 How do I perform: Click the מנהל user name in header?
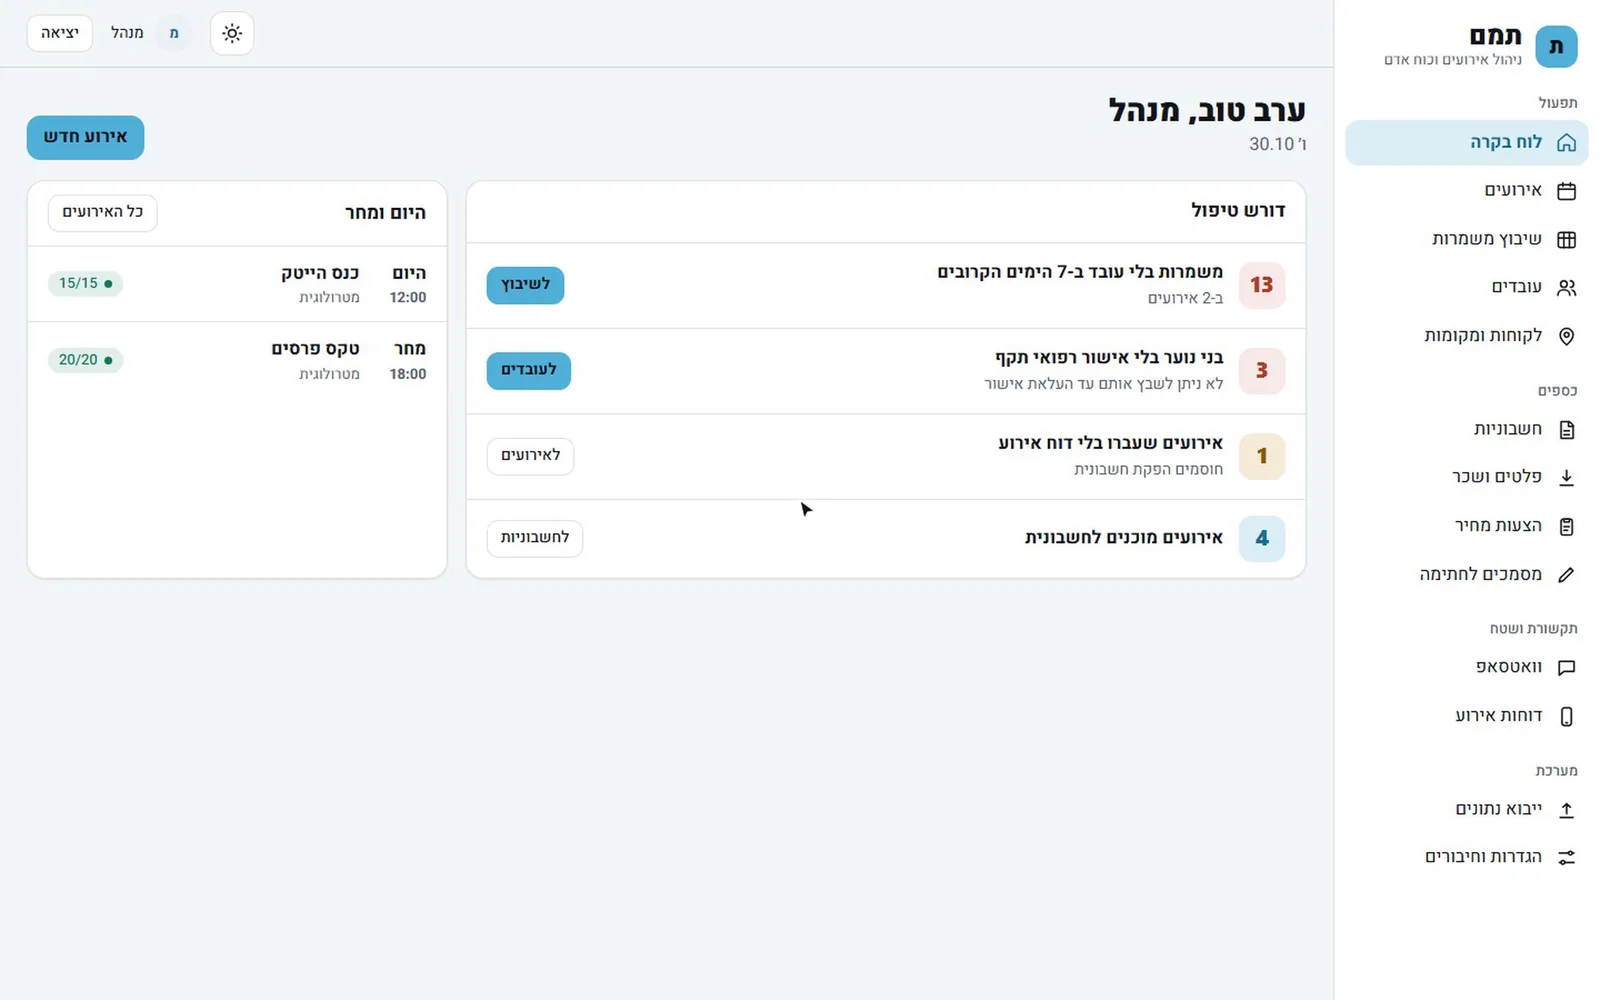[x=127, y=33]
